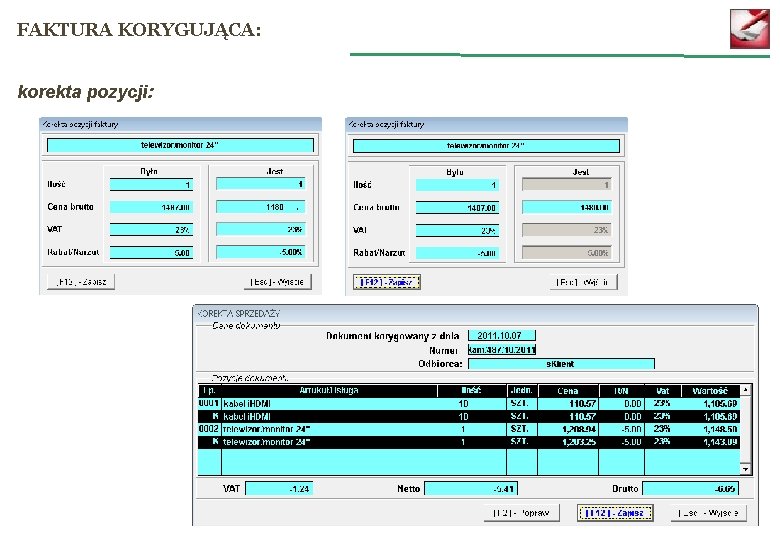The width and height of the screenshot is (780, 540).
Task: Click Jest Cena brutto field in editable dialog
Action: click(261, 207)
